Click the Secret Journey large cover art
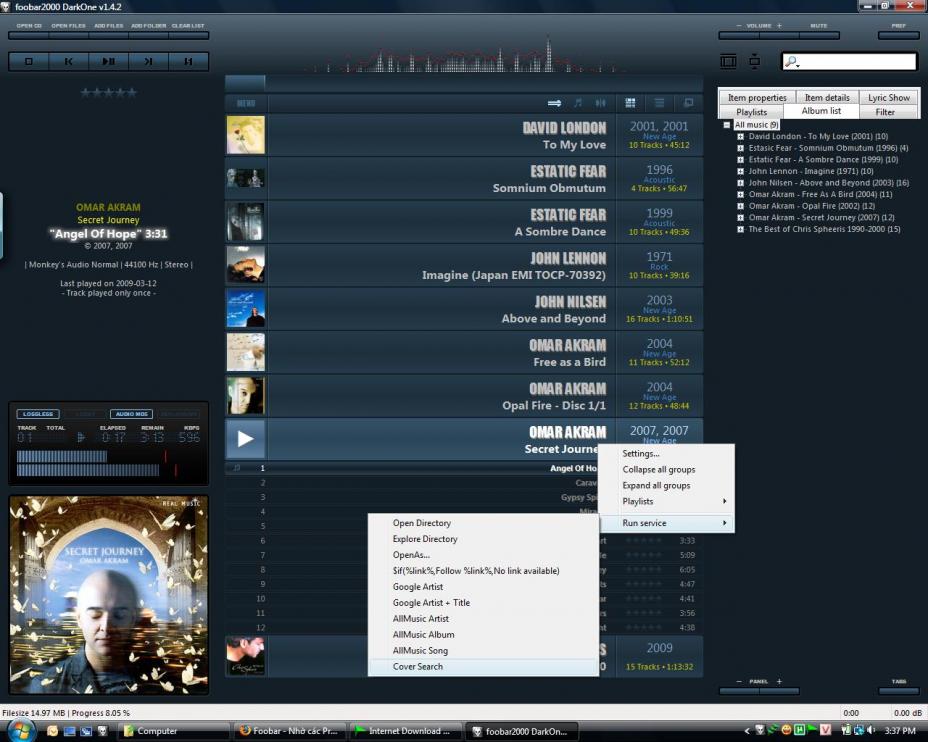928x742 pixels. pyautogui.click(x=109, y=595)
